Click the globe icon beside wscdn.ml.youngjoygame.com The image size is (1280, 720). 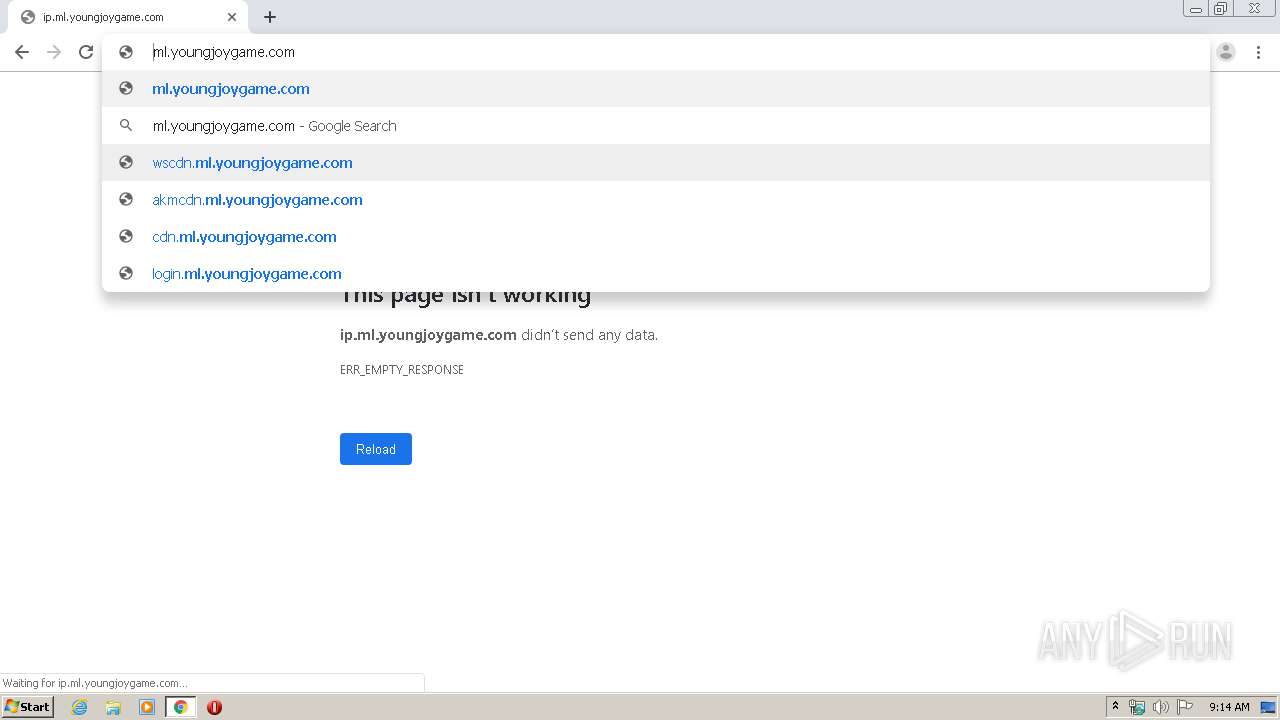point(126,163)
